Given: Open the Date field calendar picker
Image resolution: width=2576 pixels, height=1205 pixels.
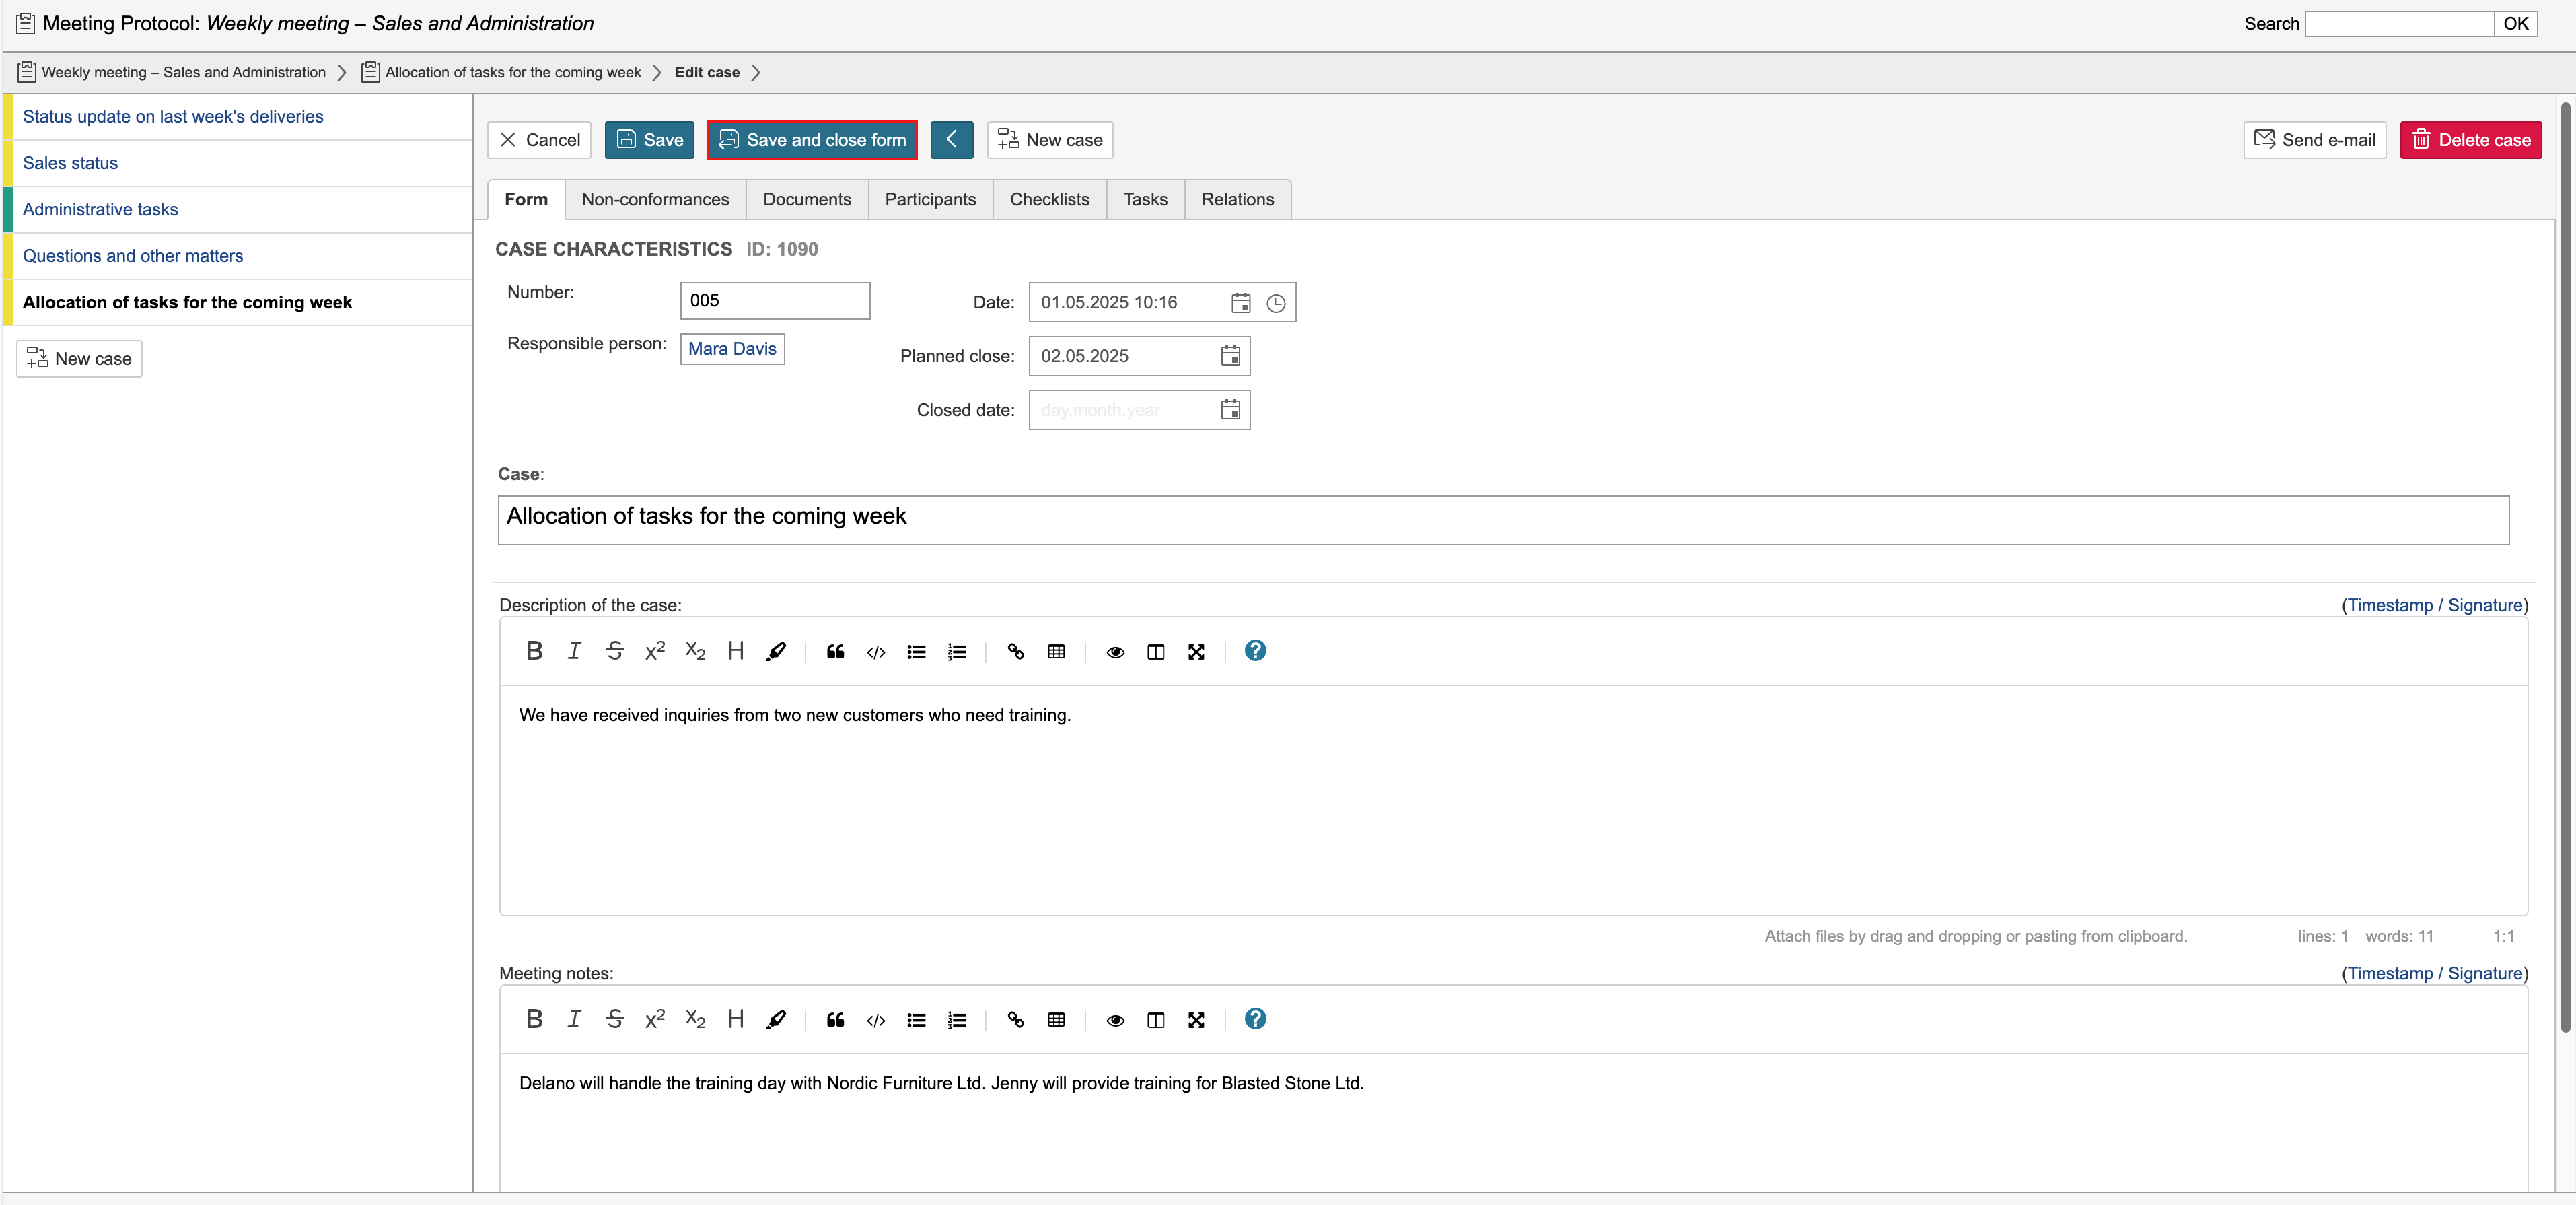Looking at the screenshot, I should pos(1240,303).
